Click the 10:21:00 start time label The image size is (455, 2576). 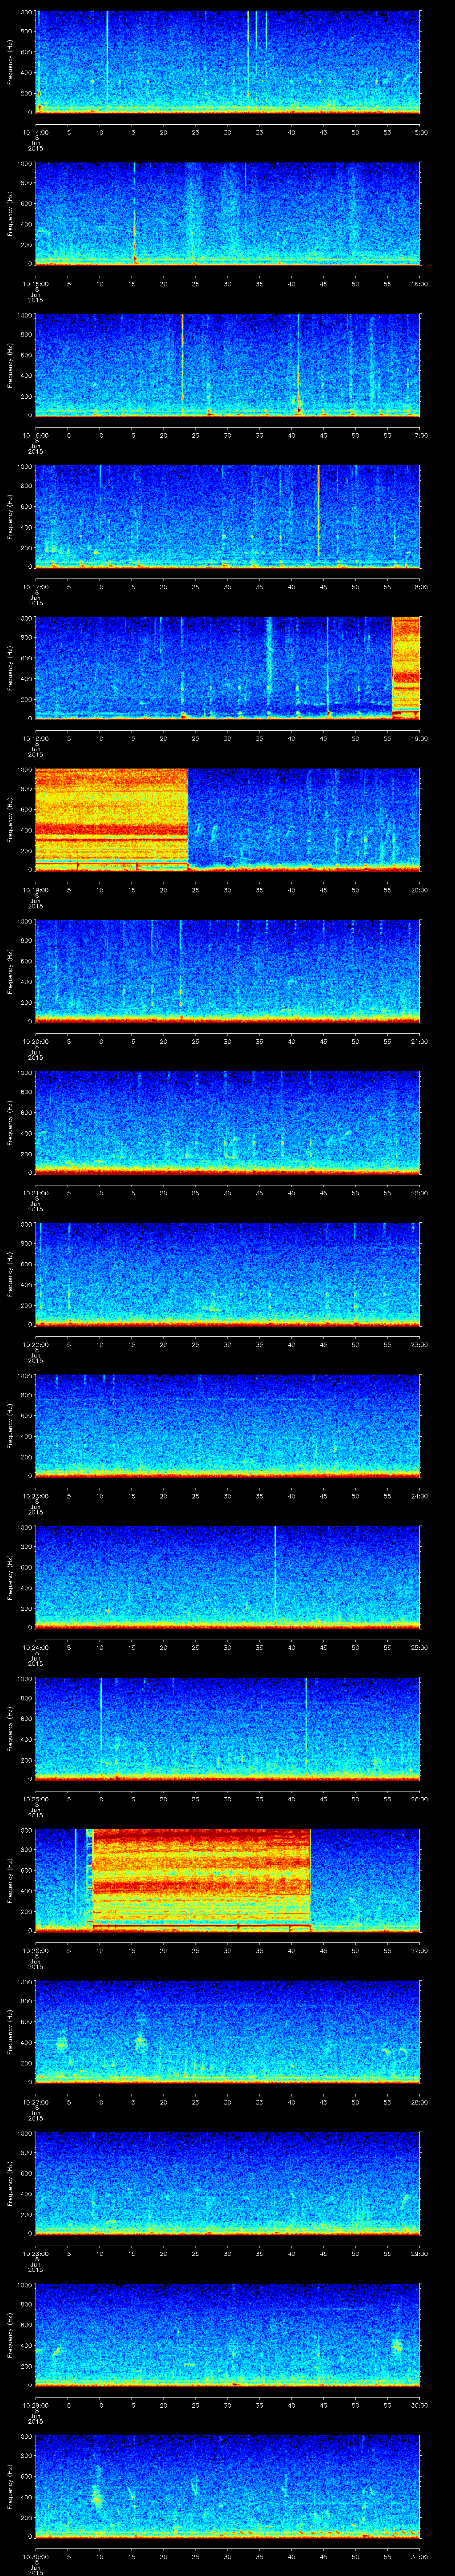pos(35,1193)
